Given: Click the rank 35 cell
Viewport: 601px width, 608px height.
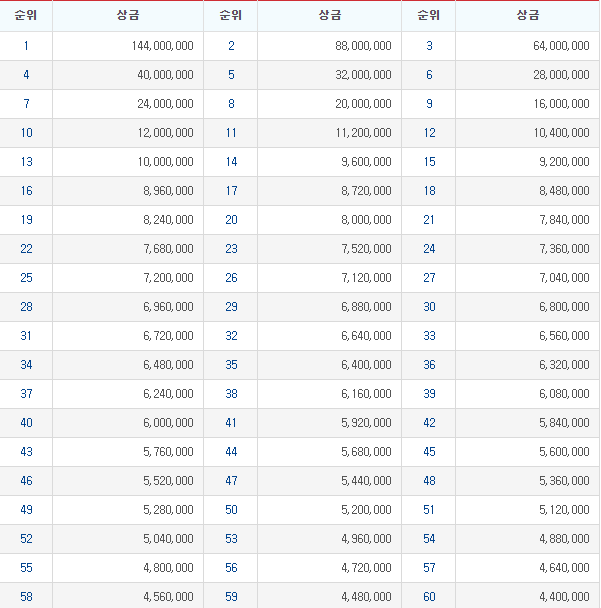Looking at the screenshot, I should click(x=231, y=365).
